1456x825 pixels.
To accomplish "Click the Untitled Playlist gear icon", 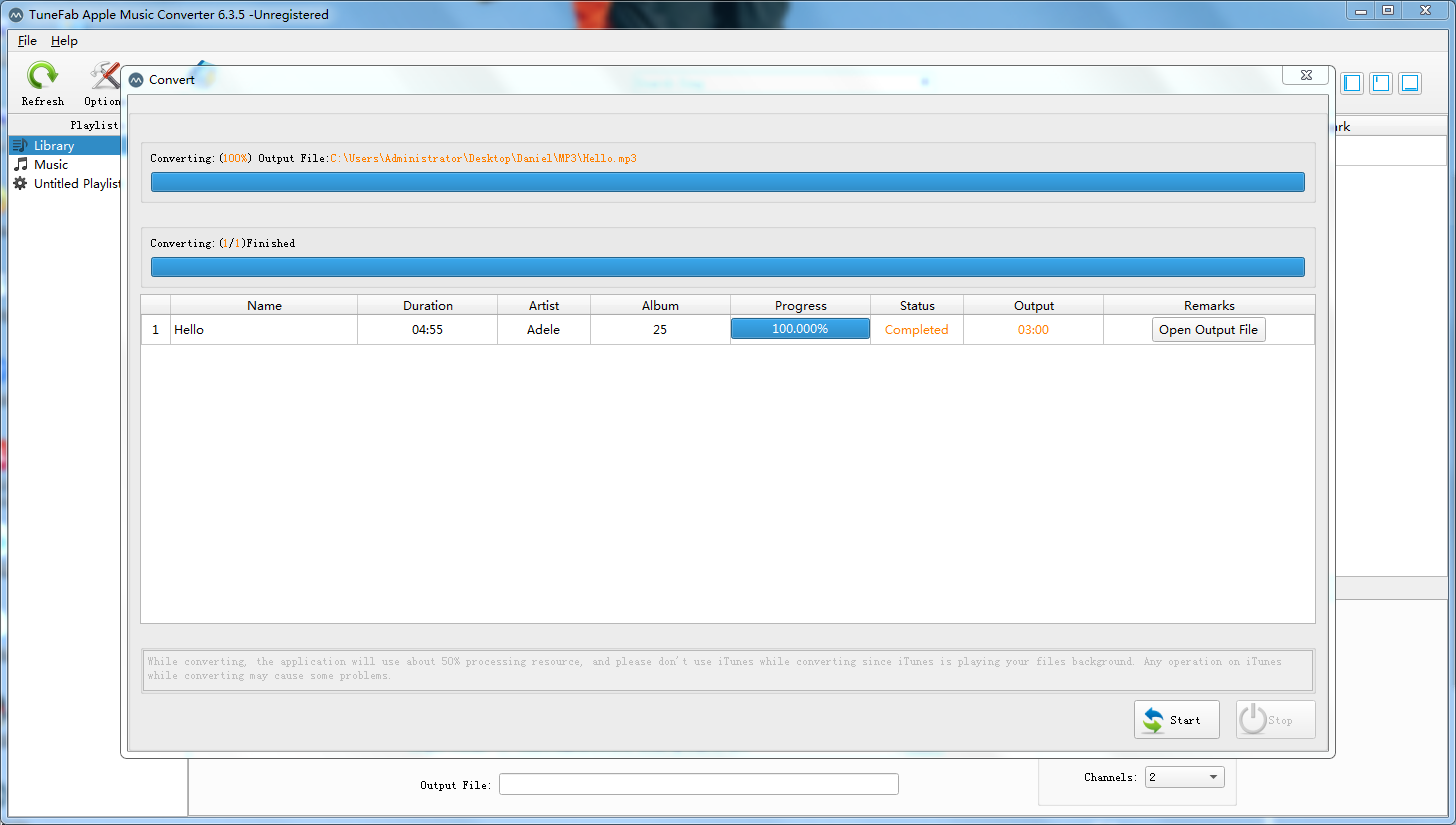I will click(x=20, y=183).
